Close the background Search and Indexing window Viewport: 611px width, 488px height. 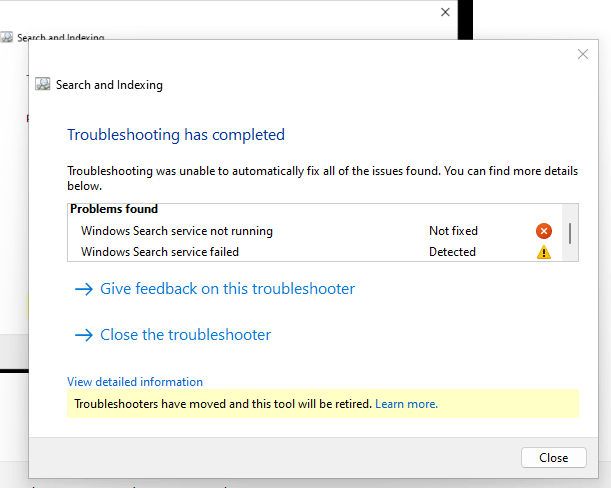(x=445, y=12)
